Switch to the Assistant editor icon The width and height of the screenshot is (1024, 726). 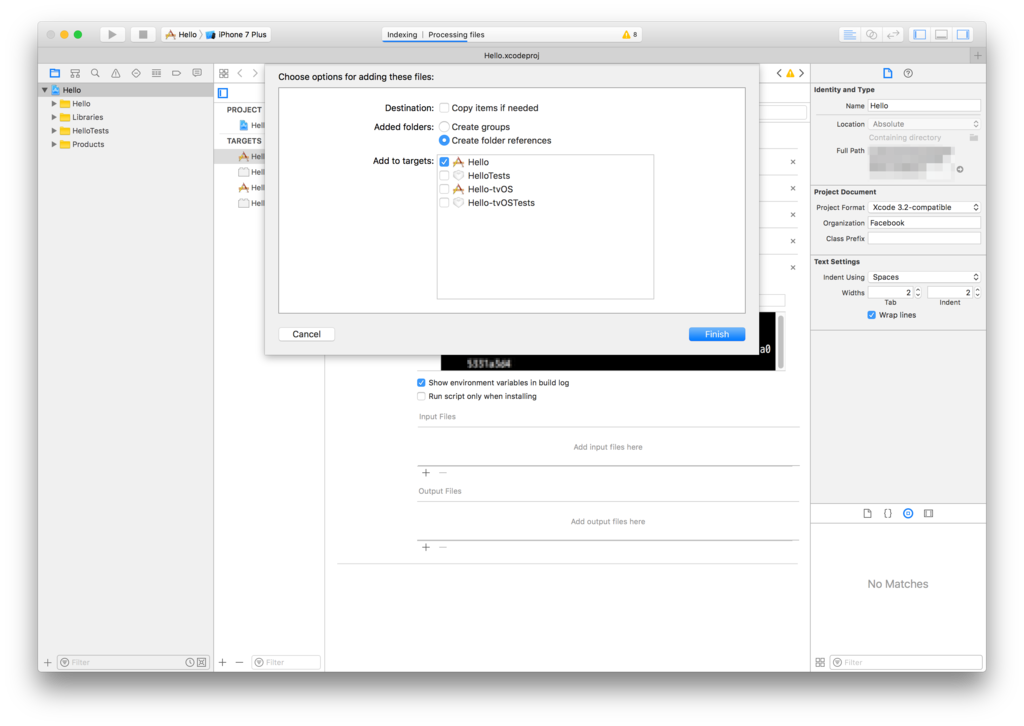pos(871,35)
